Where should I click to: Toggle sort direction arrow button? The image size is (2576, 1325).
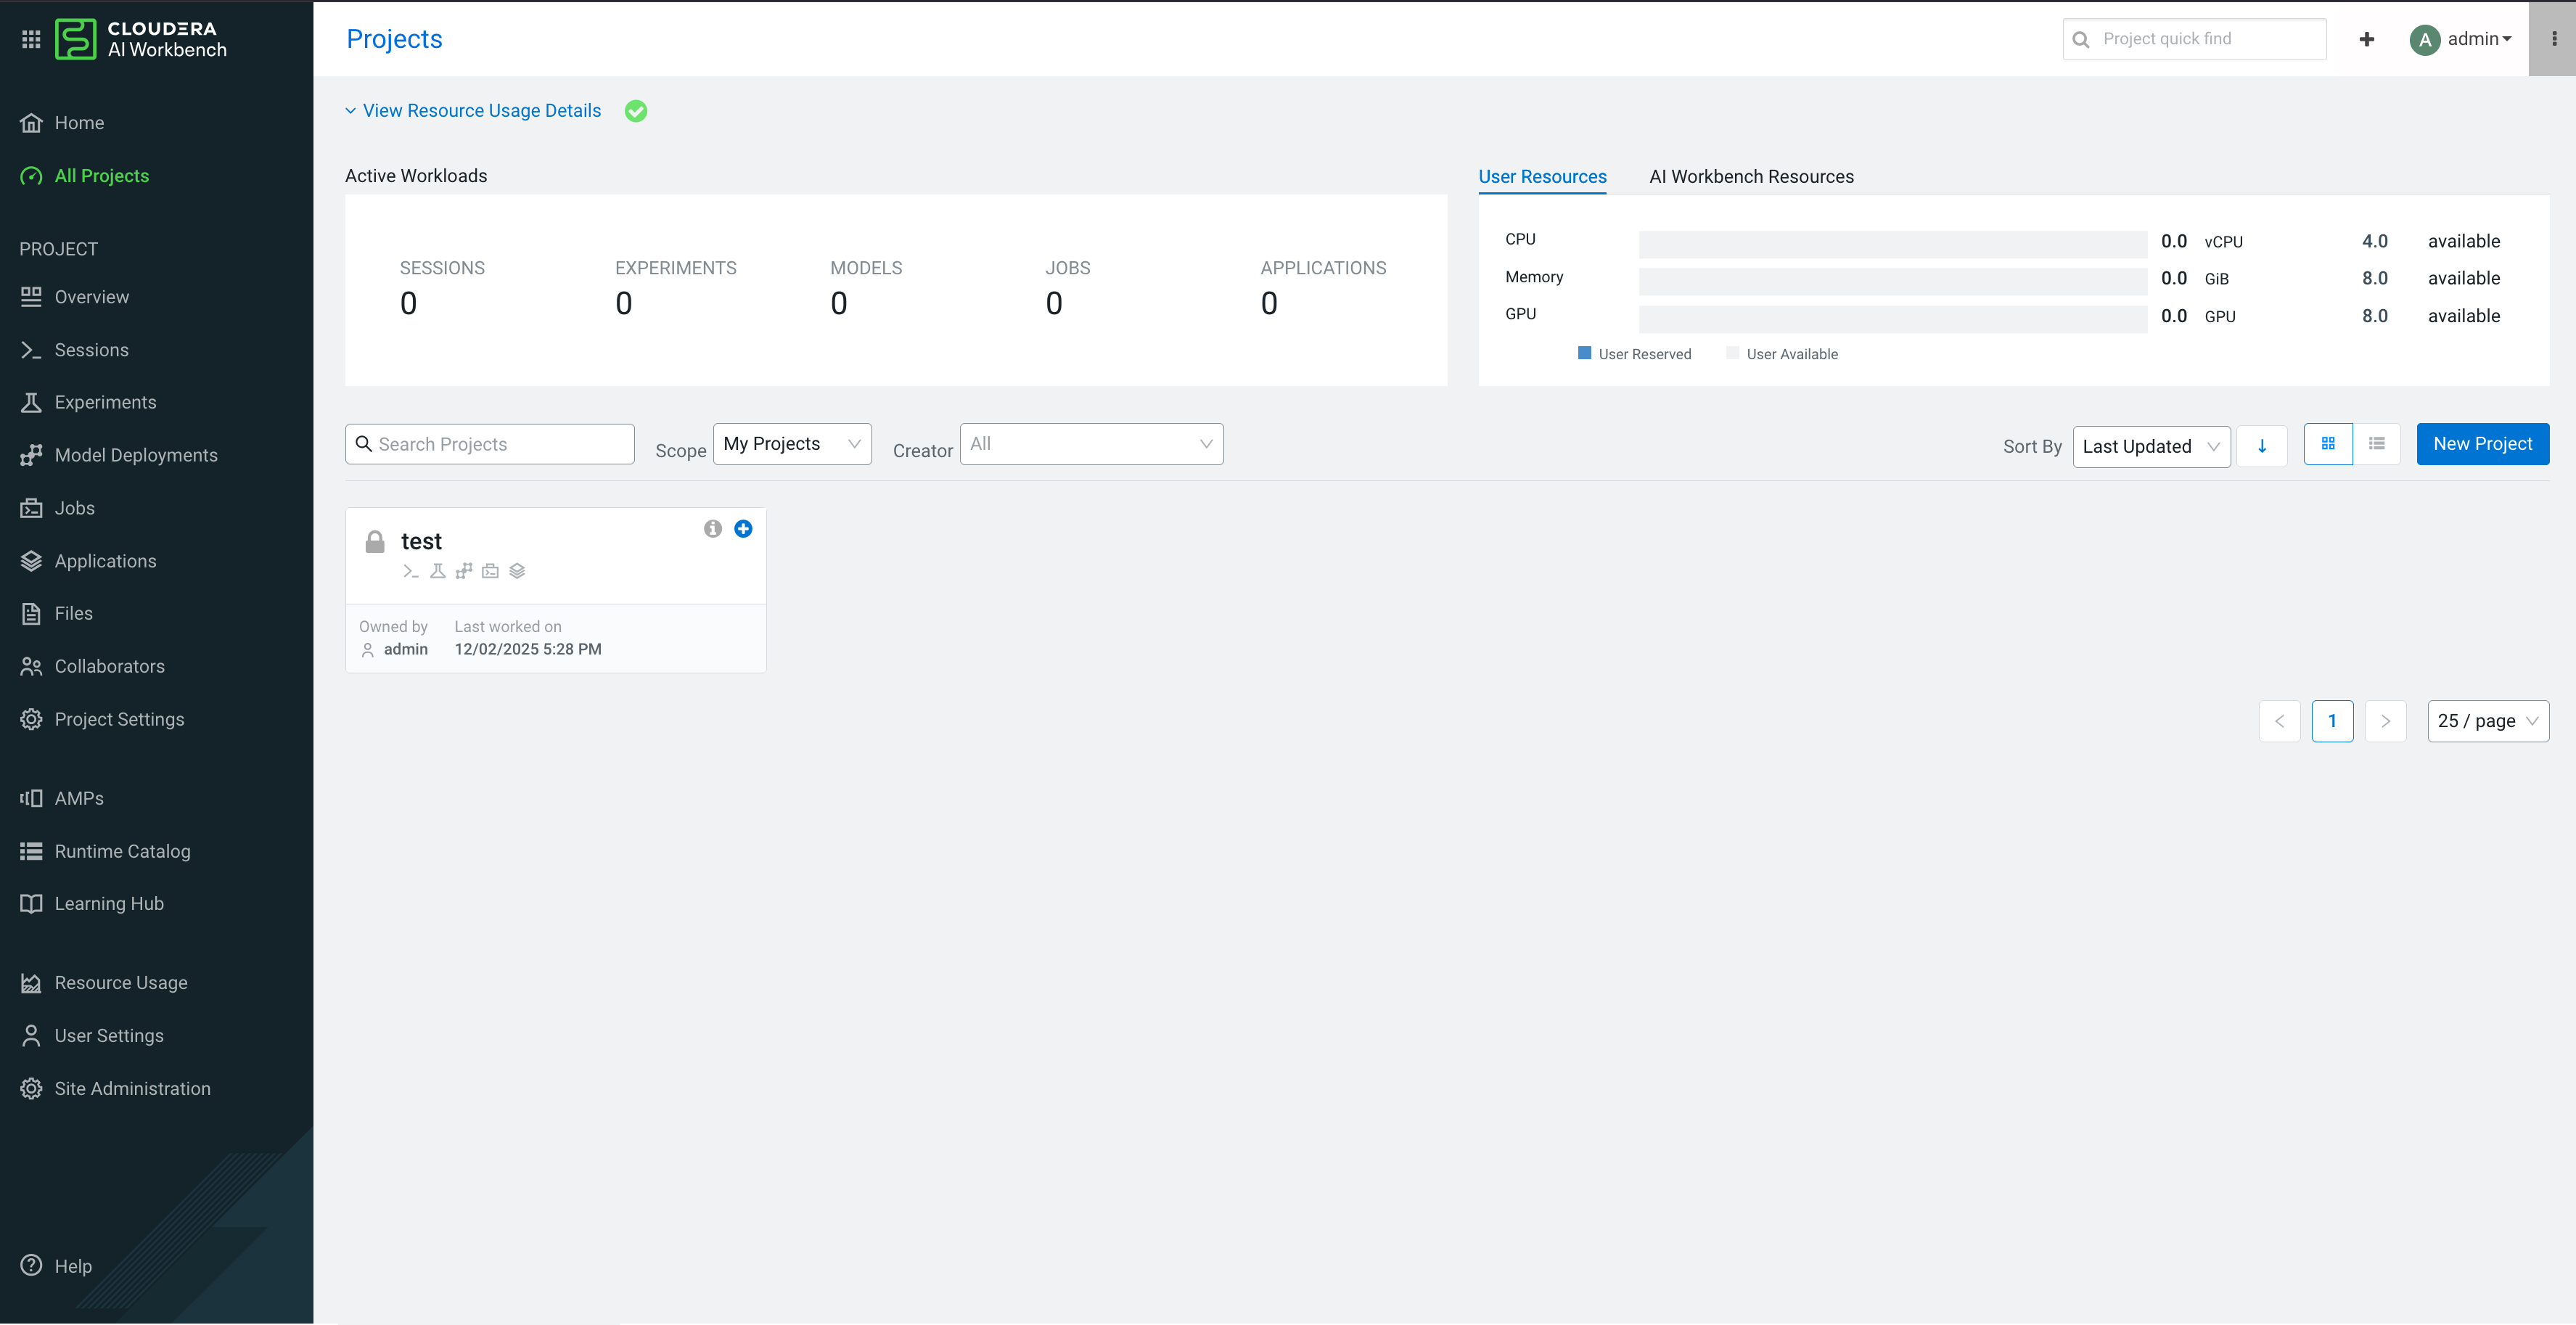[x=2262, y=446]
